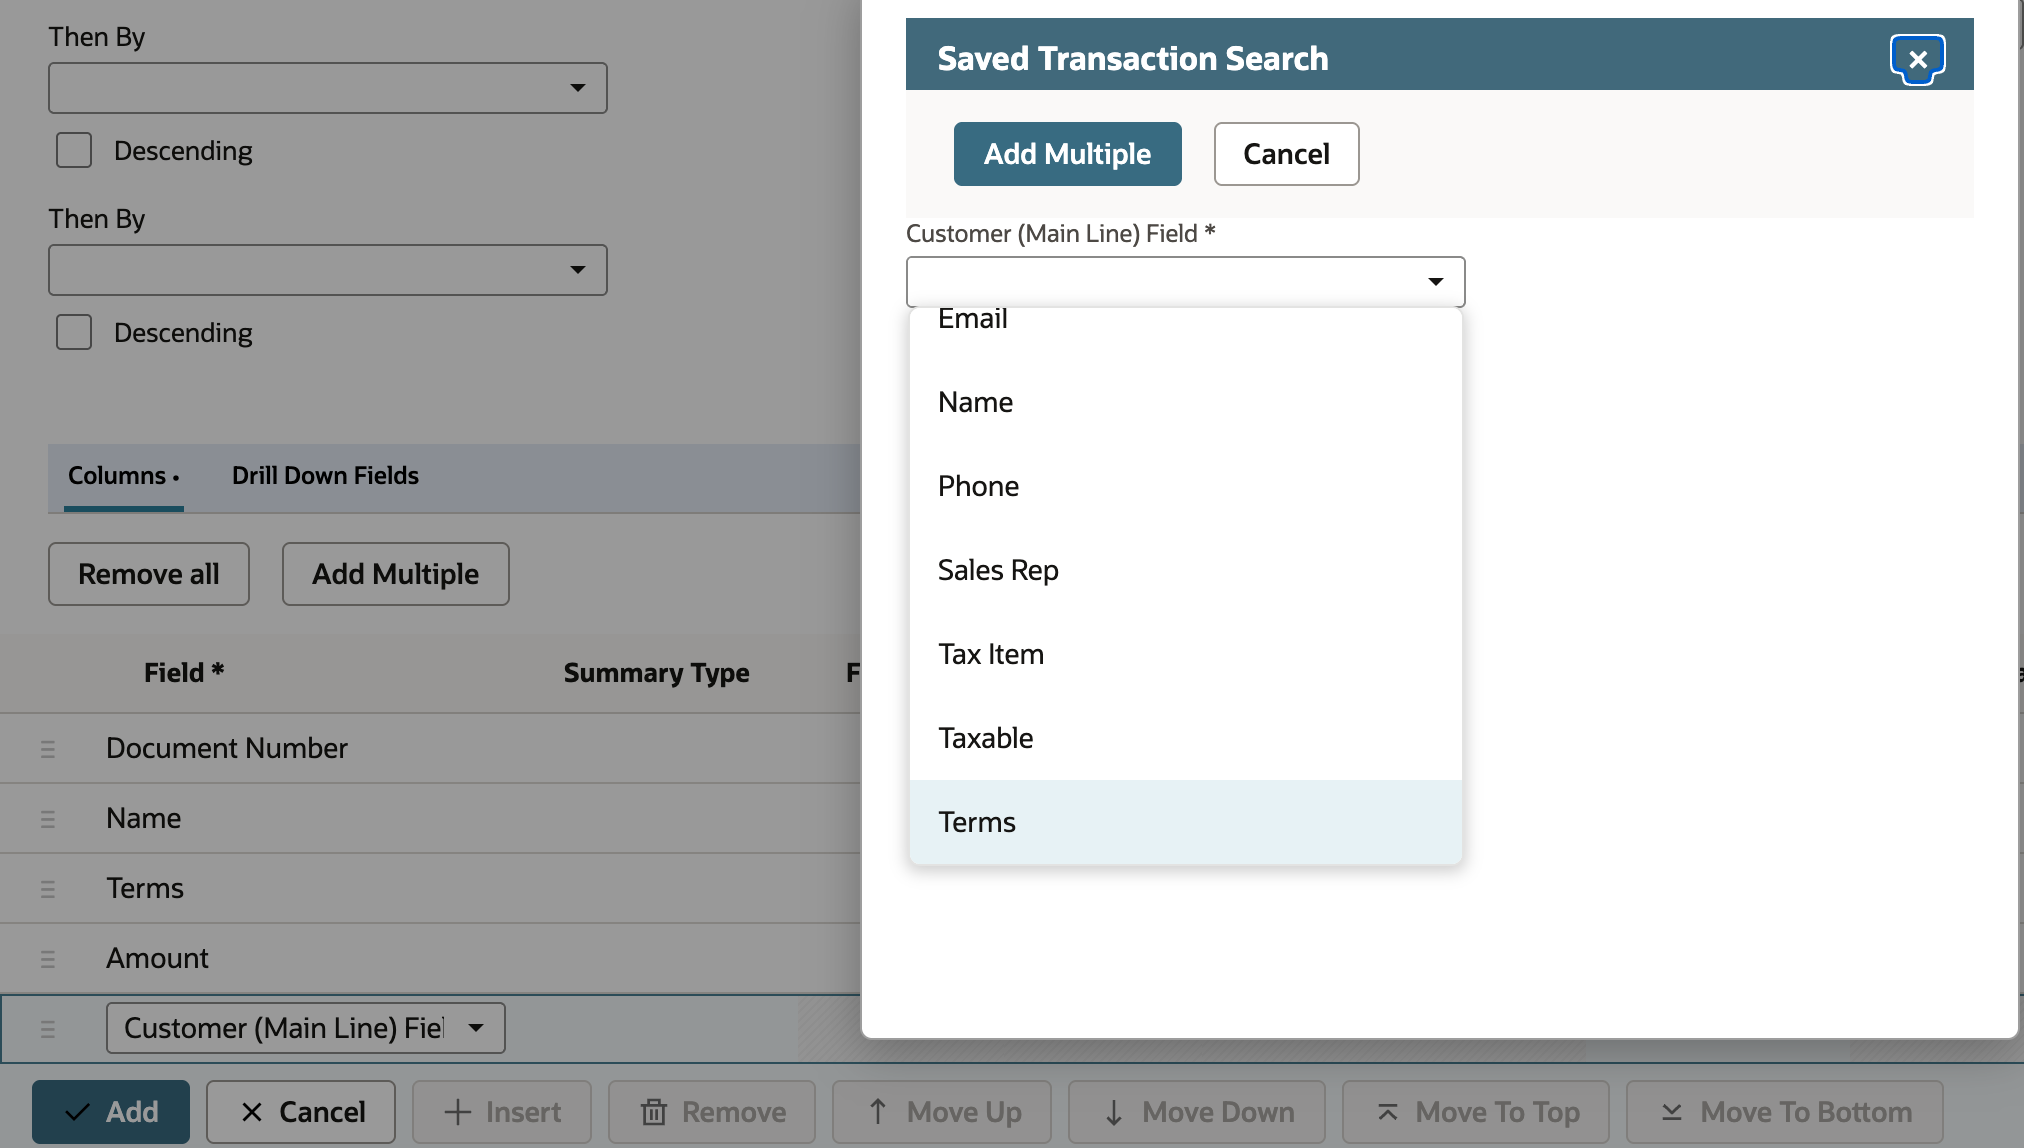Screen dimensions: 2024x1148
Task: Select the highlighted Terms option
Action: pos(1186,822)
